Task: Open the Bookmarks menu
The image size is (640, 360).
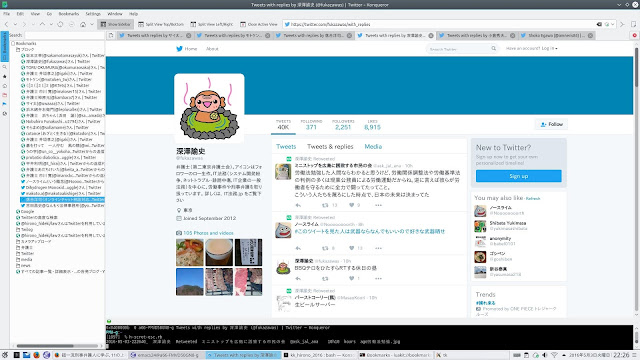Action: point(69,14)
